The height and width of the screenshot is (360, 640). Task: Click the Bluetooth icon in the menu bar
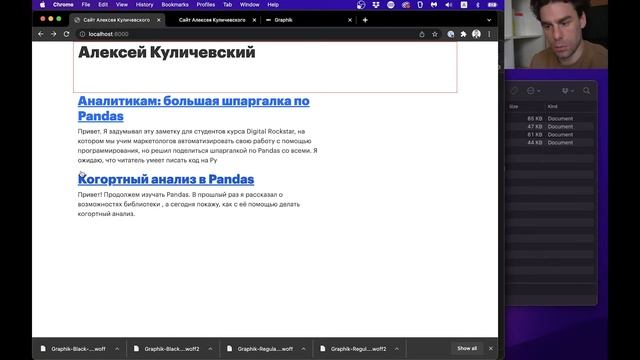478,5
